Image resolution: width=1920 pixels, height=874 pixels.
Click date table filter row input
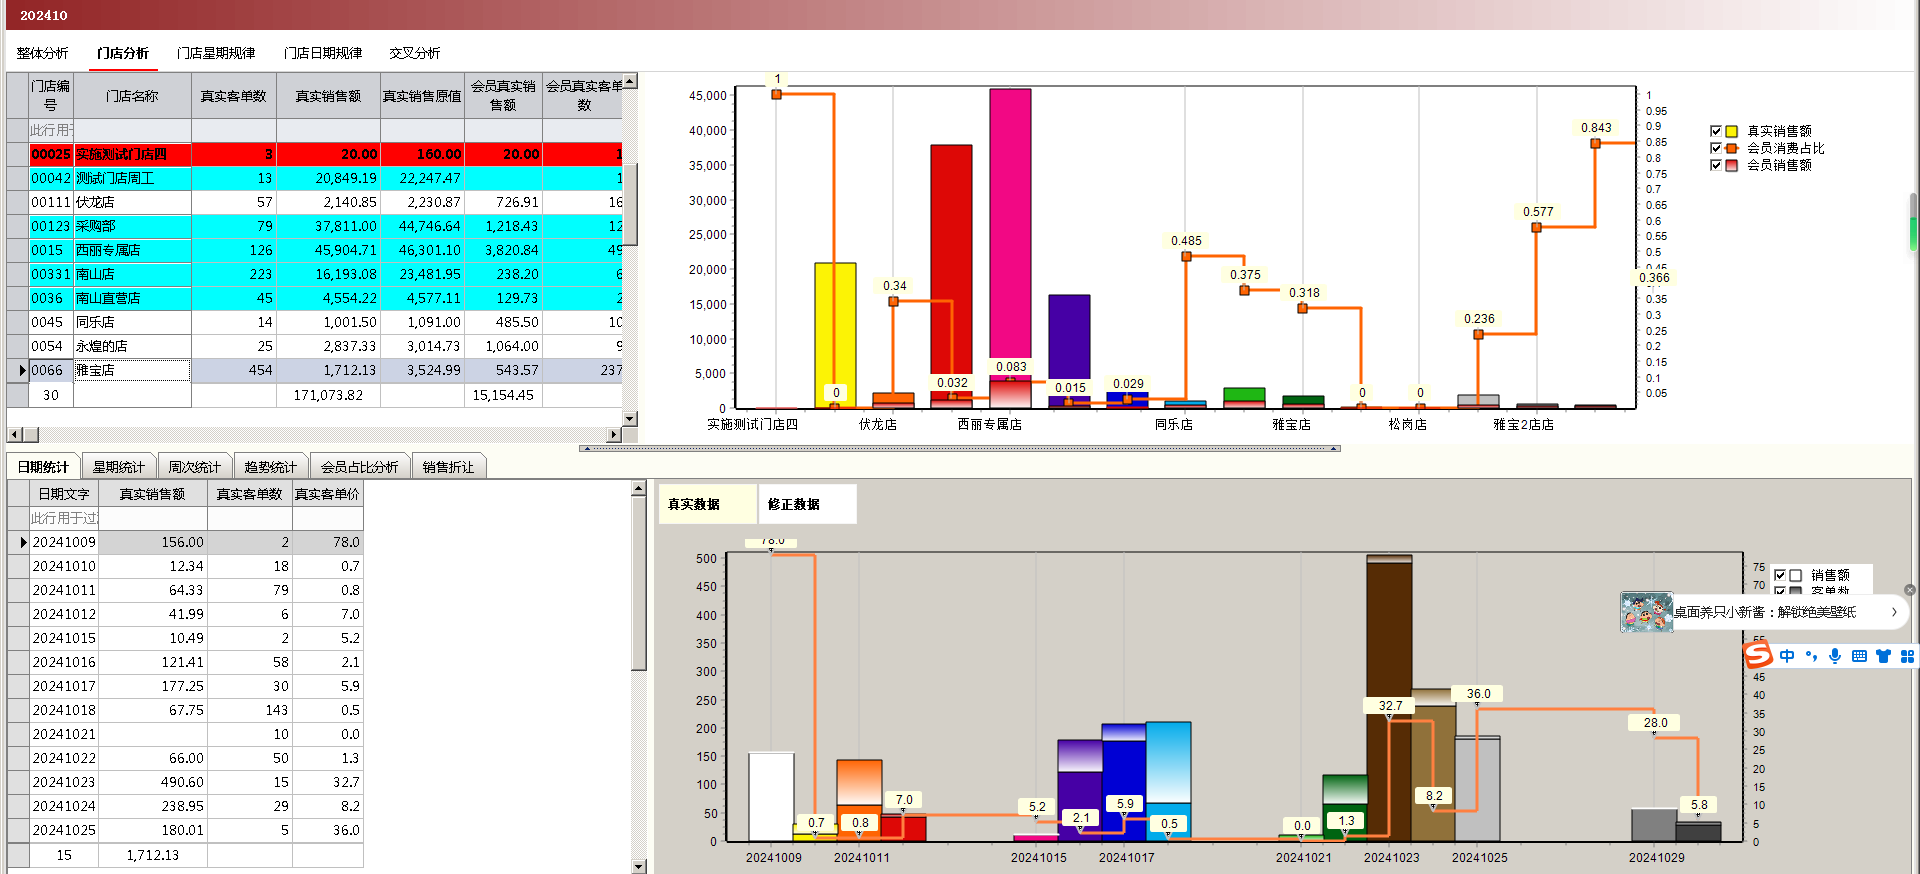pyautogui.click(x=196, y=518)
